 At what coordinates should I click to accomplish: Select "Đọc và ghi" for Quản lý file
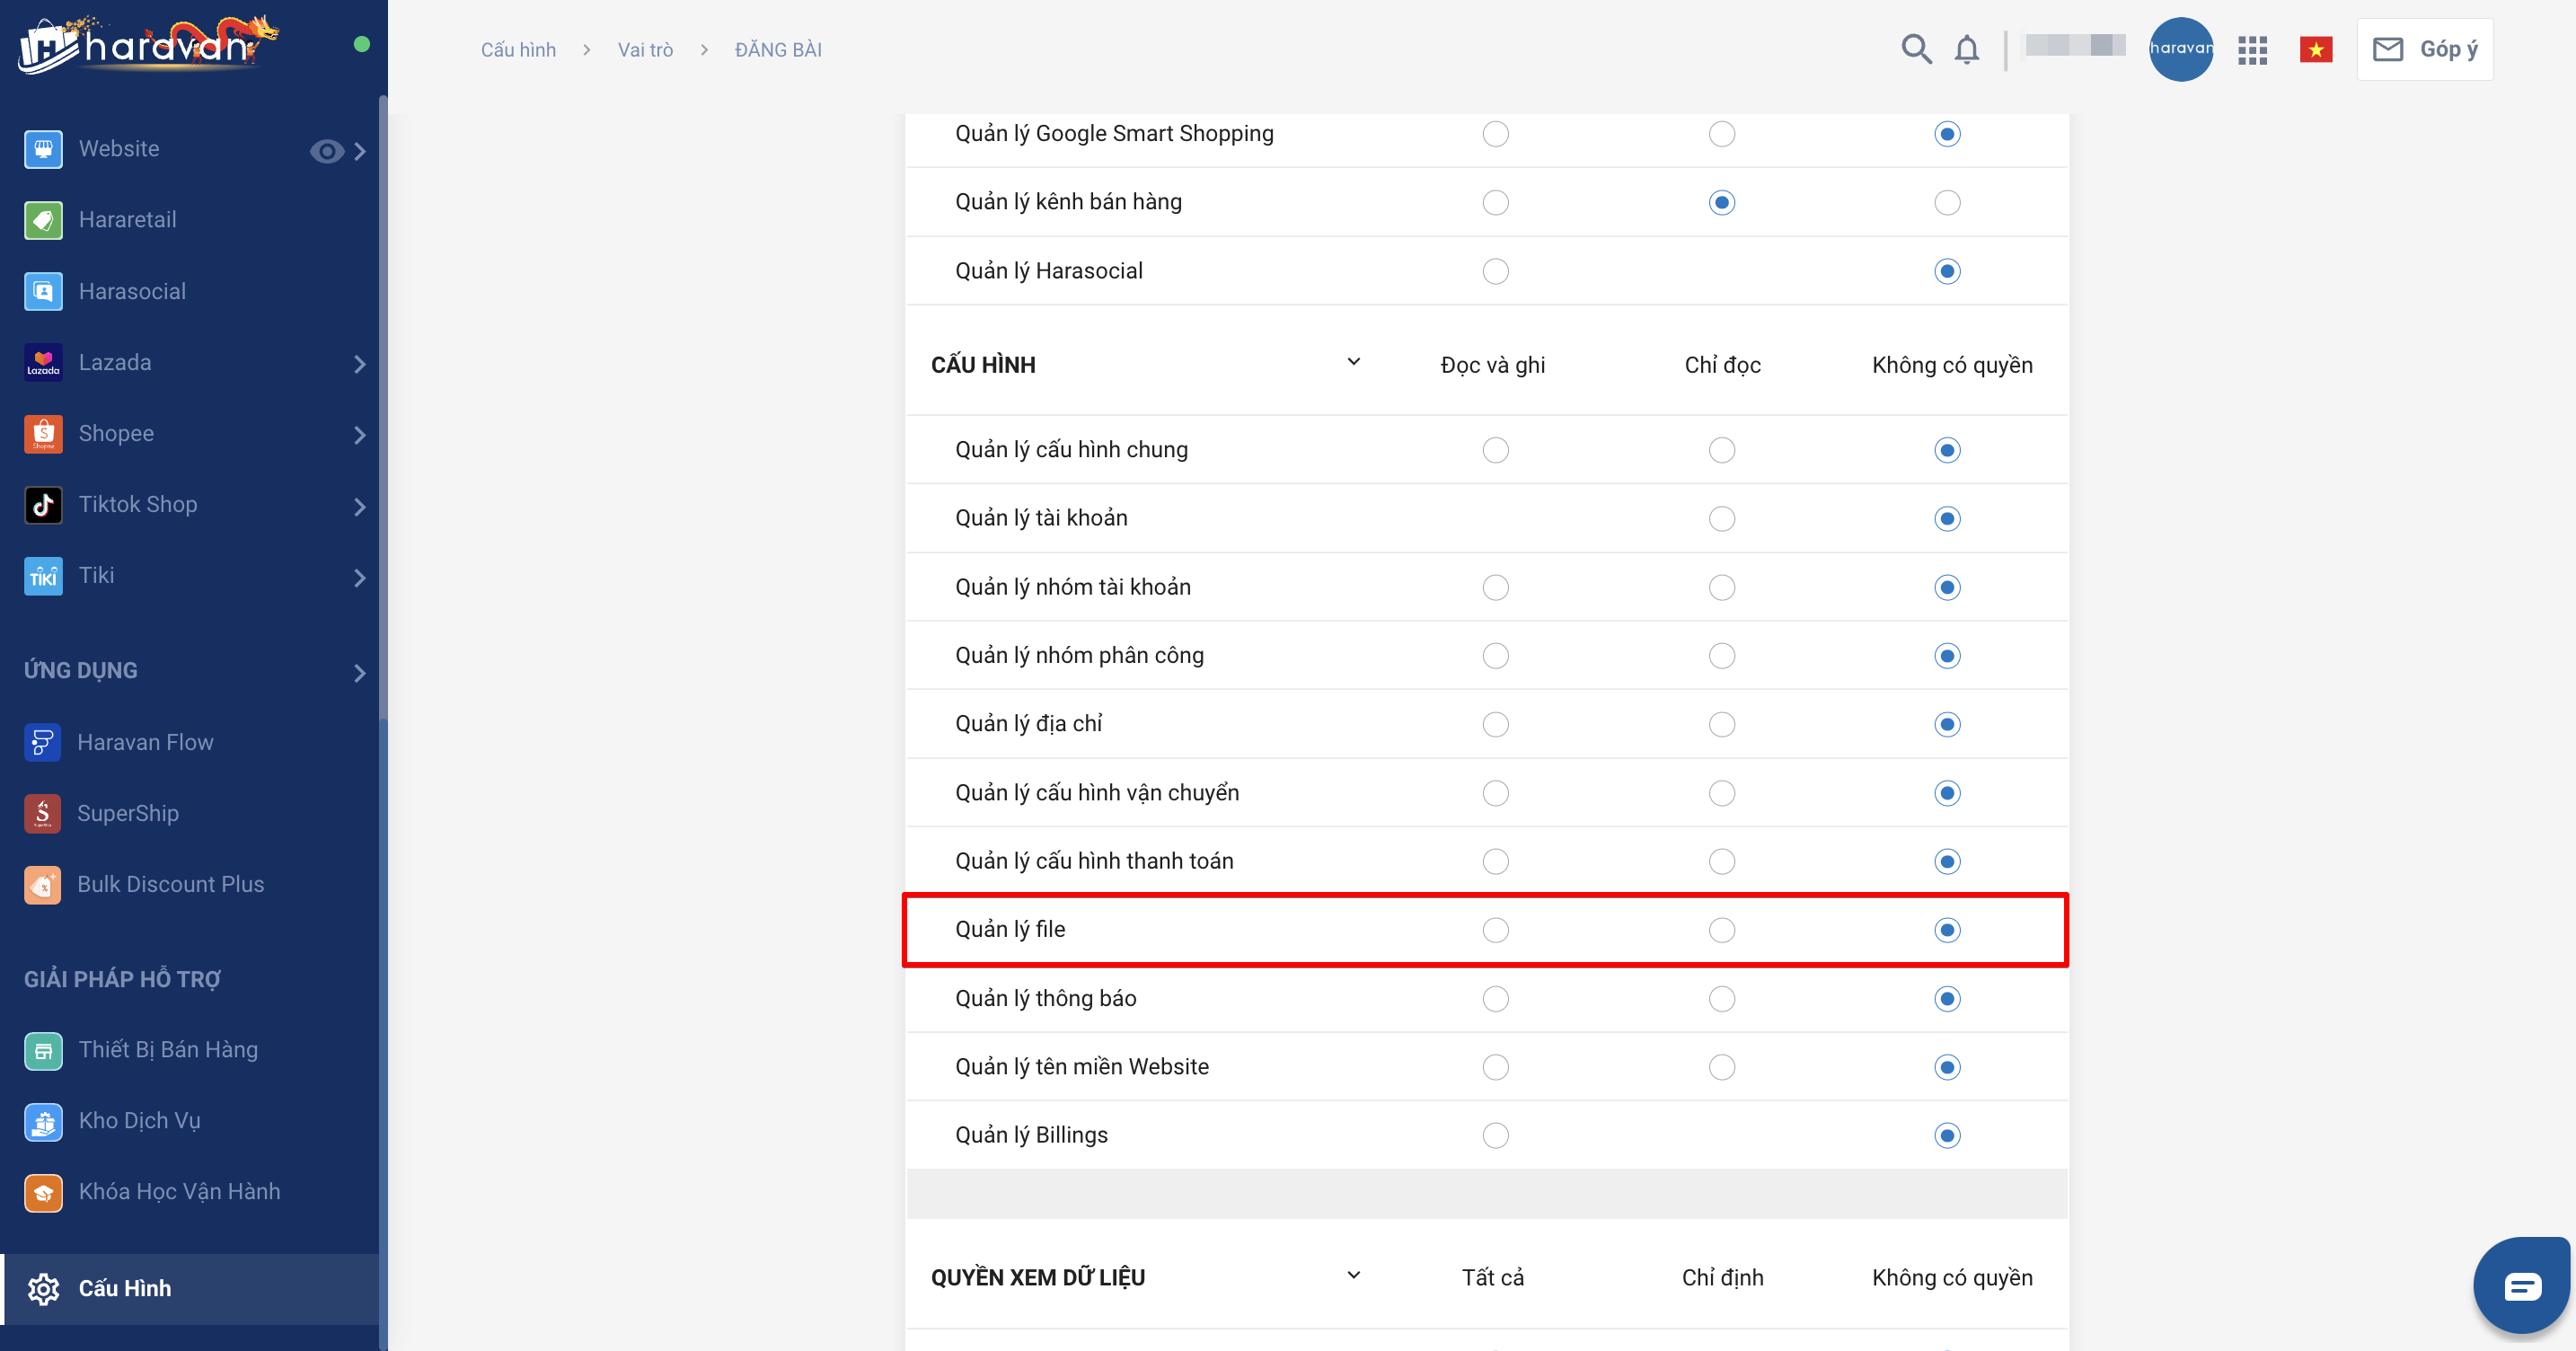coord(1495,930)
